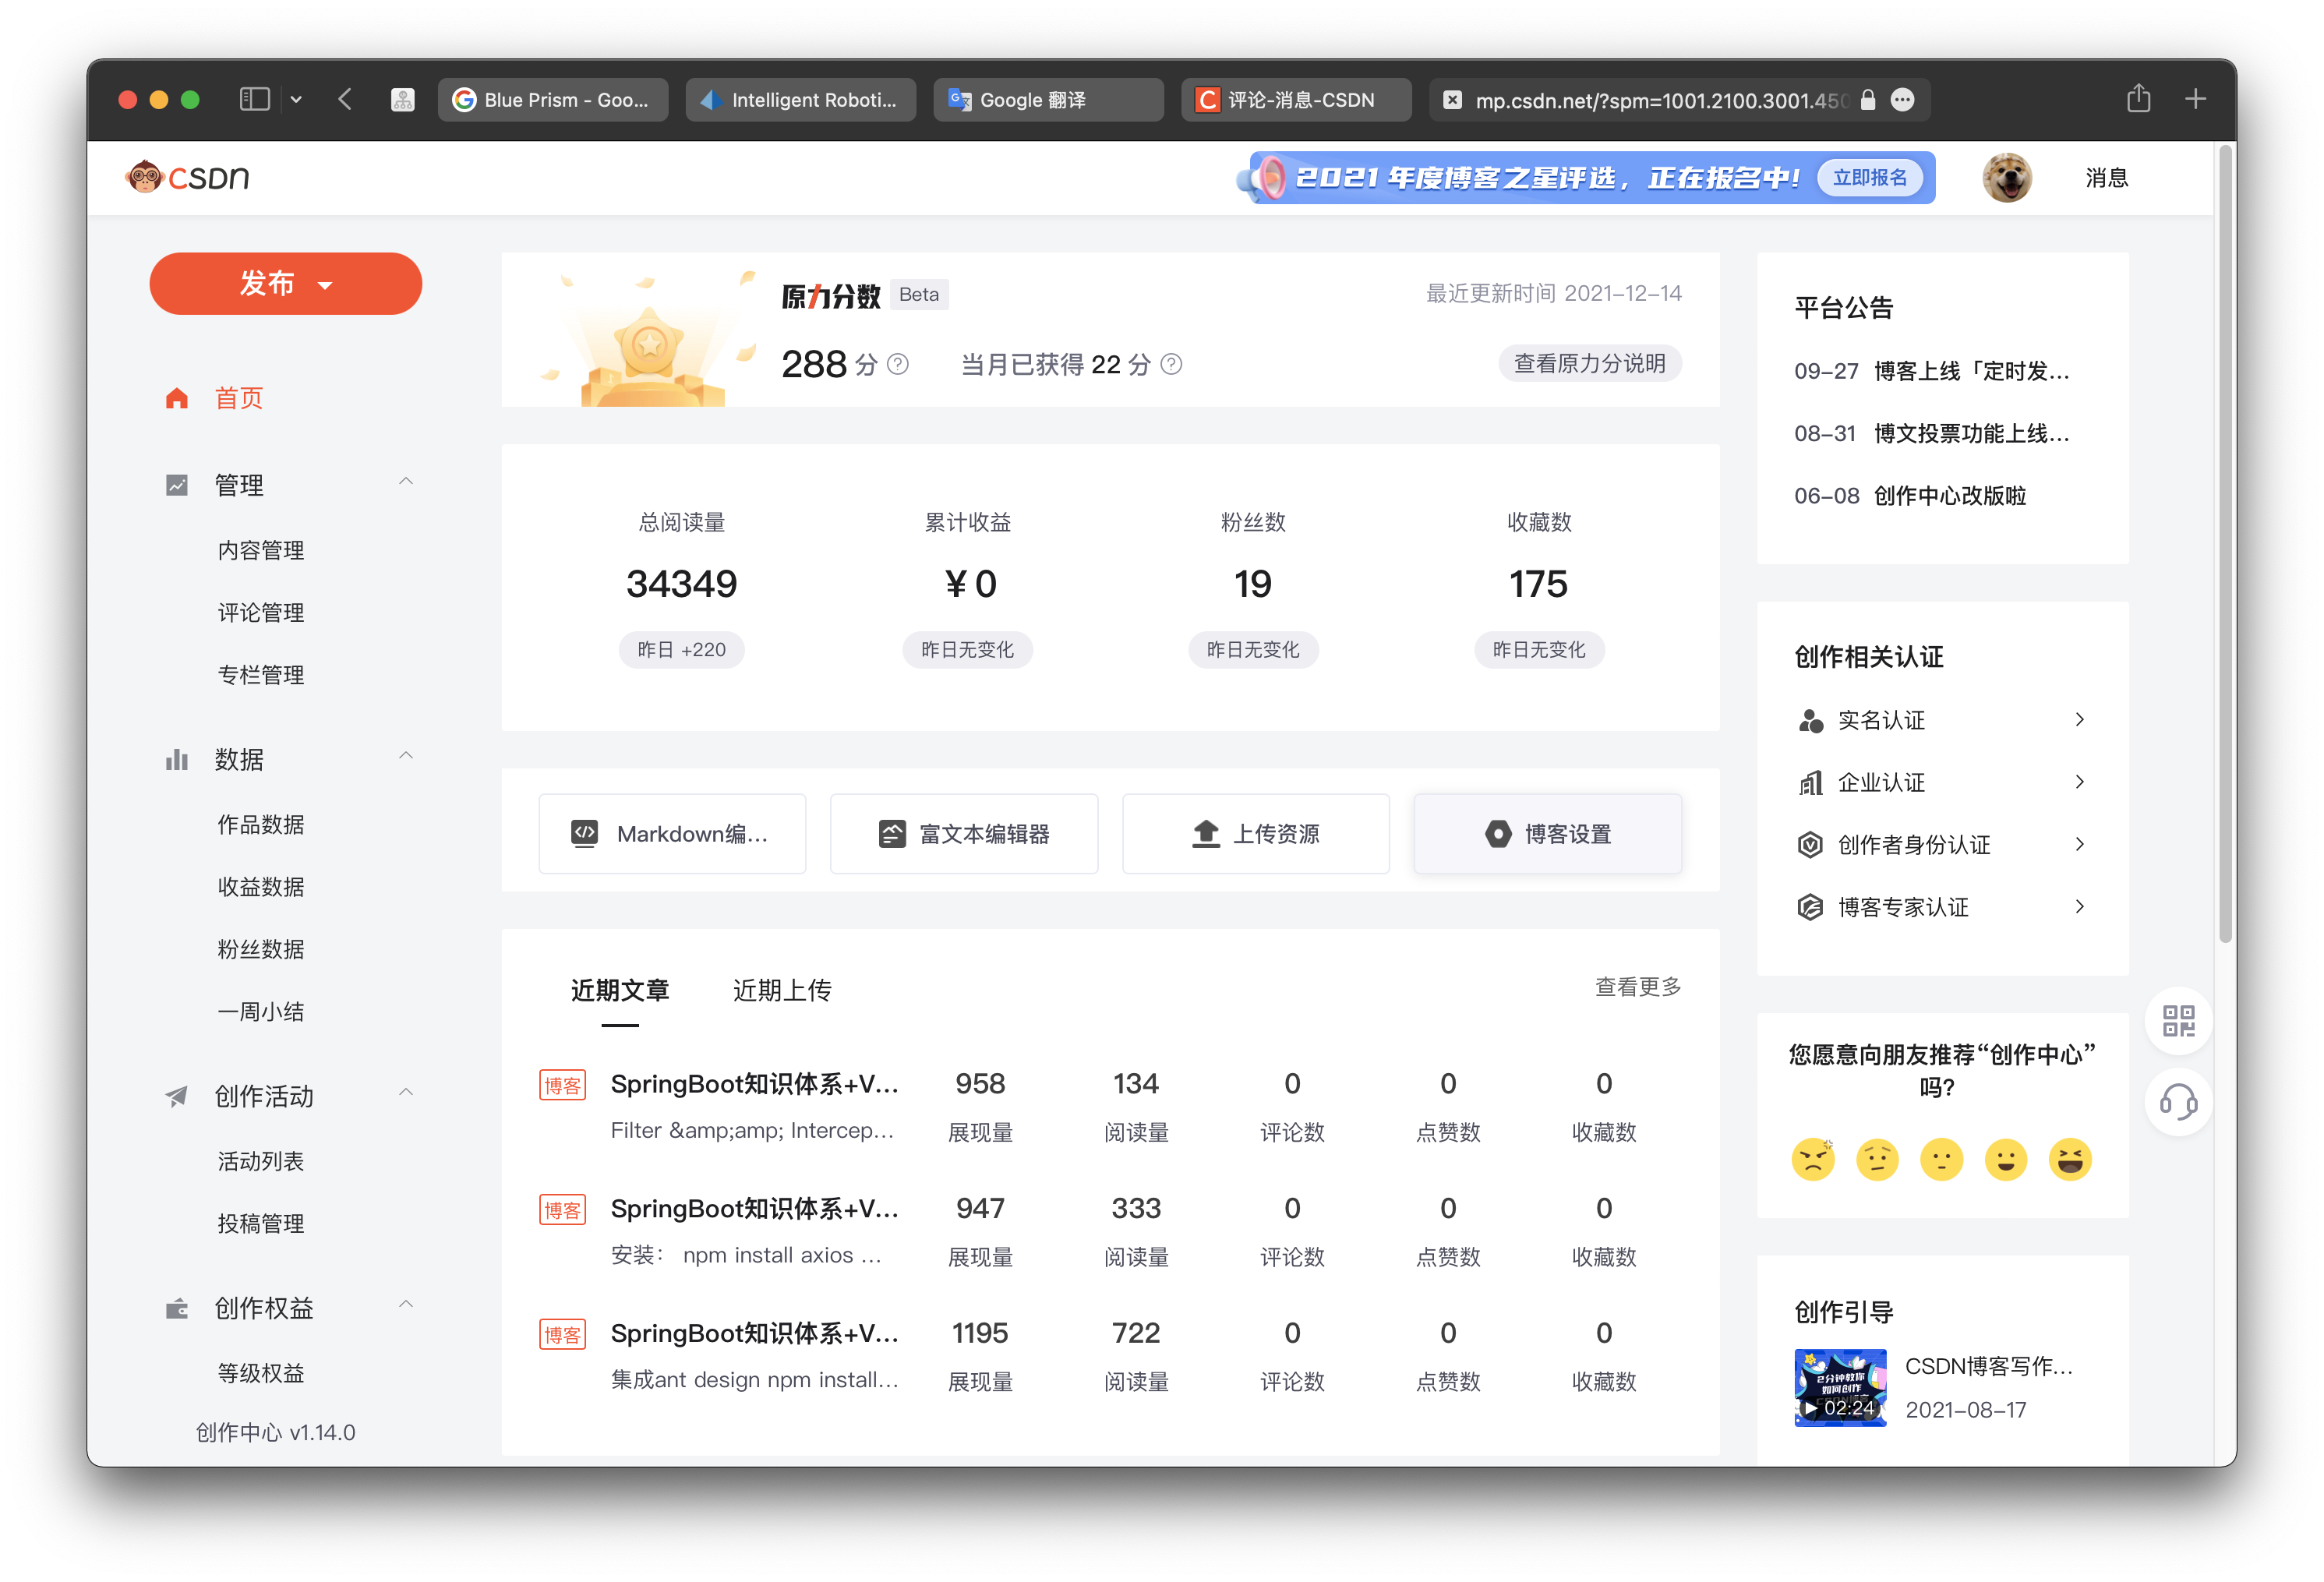This screenshot has height=1582, width=2324.
Task: Play the CSDN博客写作 video thumbnail
Action: (x=1840, y=1388)
